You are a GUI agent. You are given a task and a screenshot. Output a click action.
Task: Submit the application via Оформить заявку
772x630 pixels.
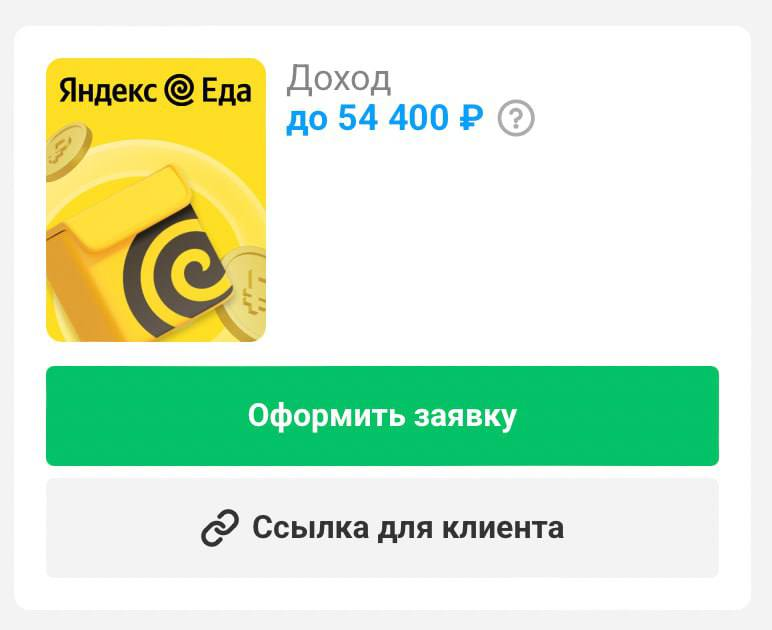382,415
